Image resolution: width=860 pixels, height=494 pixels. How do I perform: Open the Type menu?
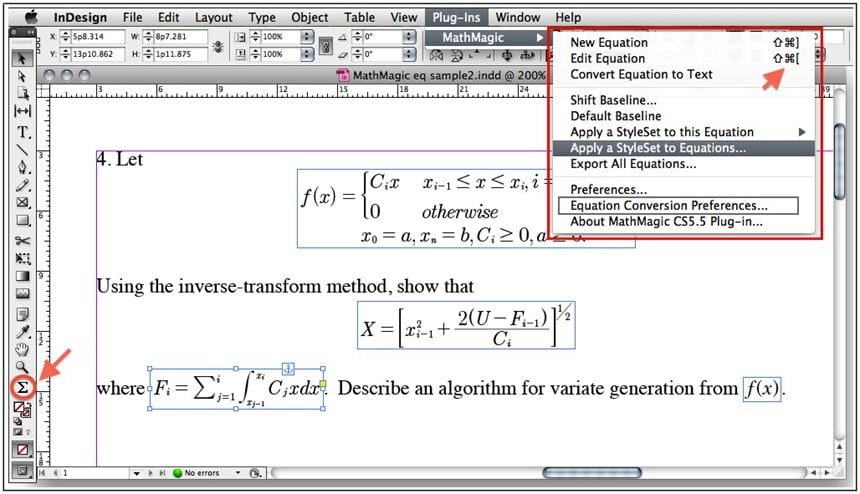(262, 18)
